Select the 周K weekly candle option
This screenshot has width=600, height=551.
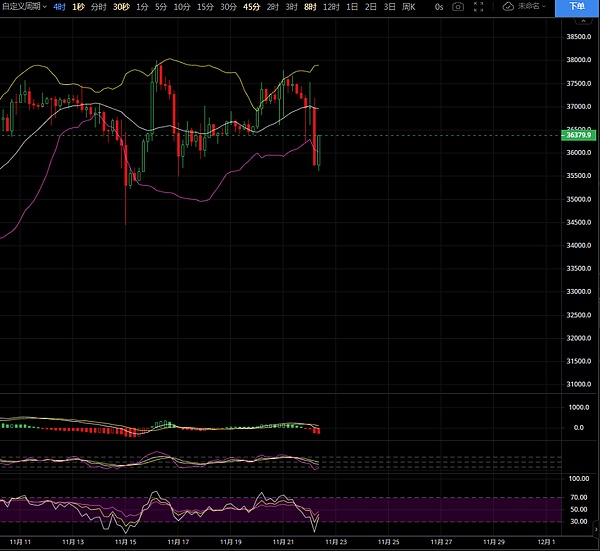[x=409, y=6]
